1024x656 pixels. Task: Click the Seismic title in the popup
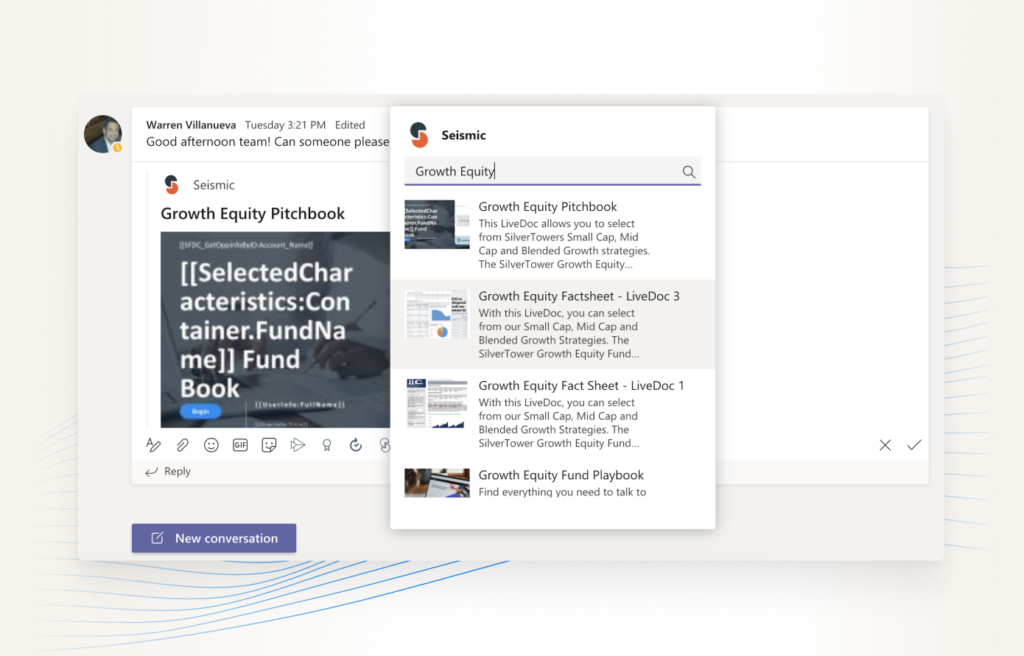[x=464, y=135]
